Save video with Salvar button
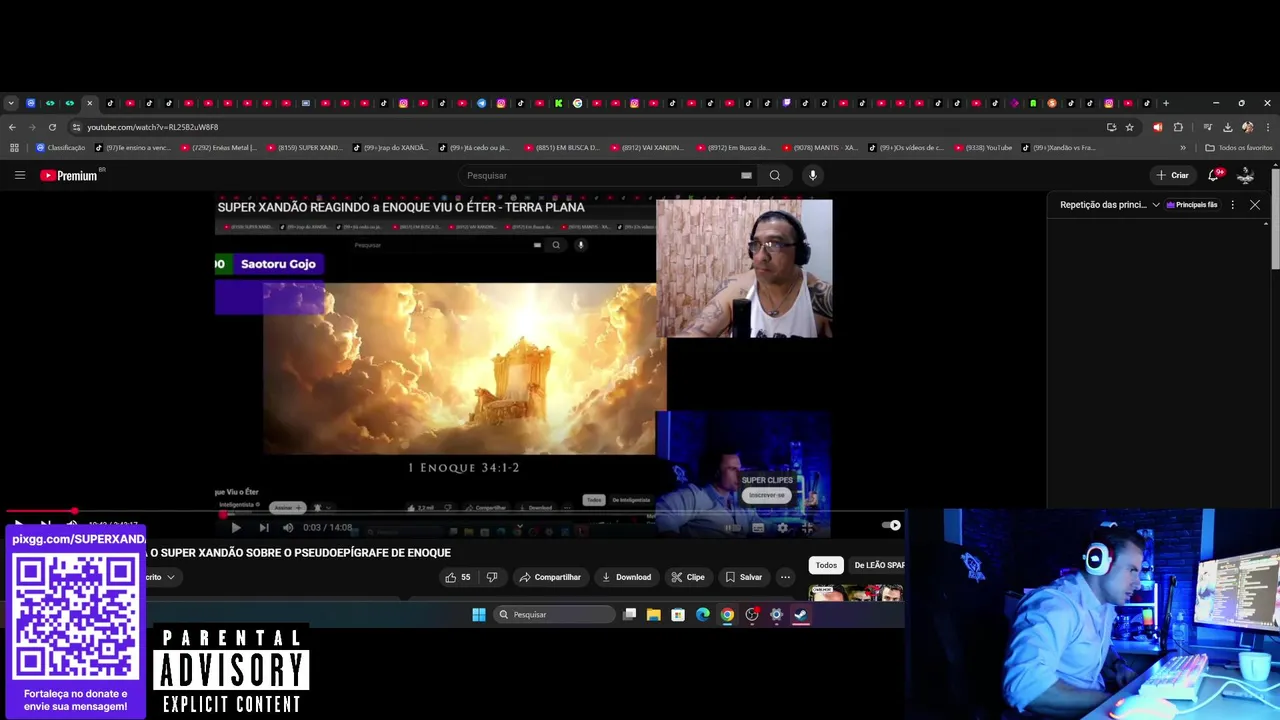This screenshot has width=1280, height=720. 744,577
